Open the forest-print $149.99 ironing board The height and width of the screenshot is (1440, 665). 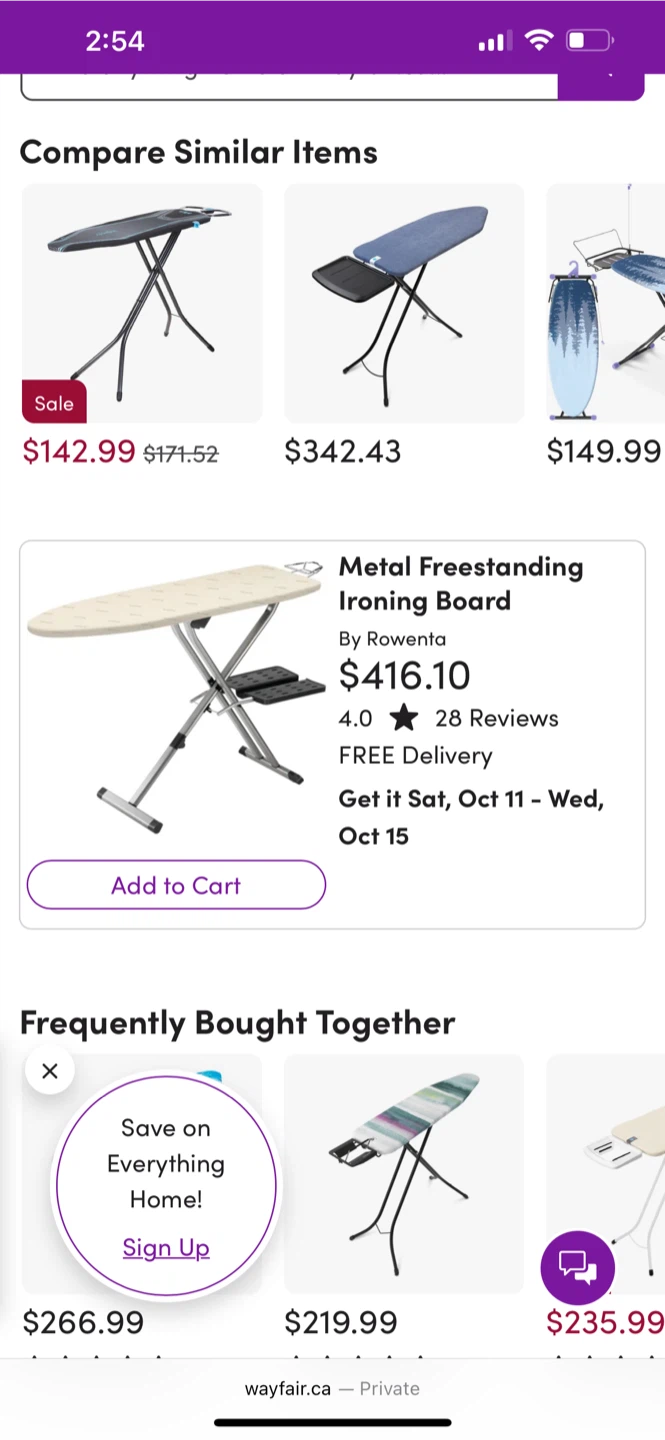pos(606,303)
